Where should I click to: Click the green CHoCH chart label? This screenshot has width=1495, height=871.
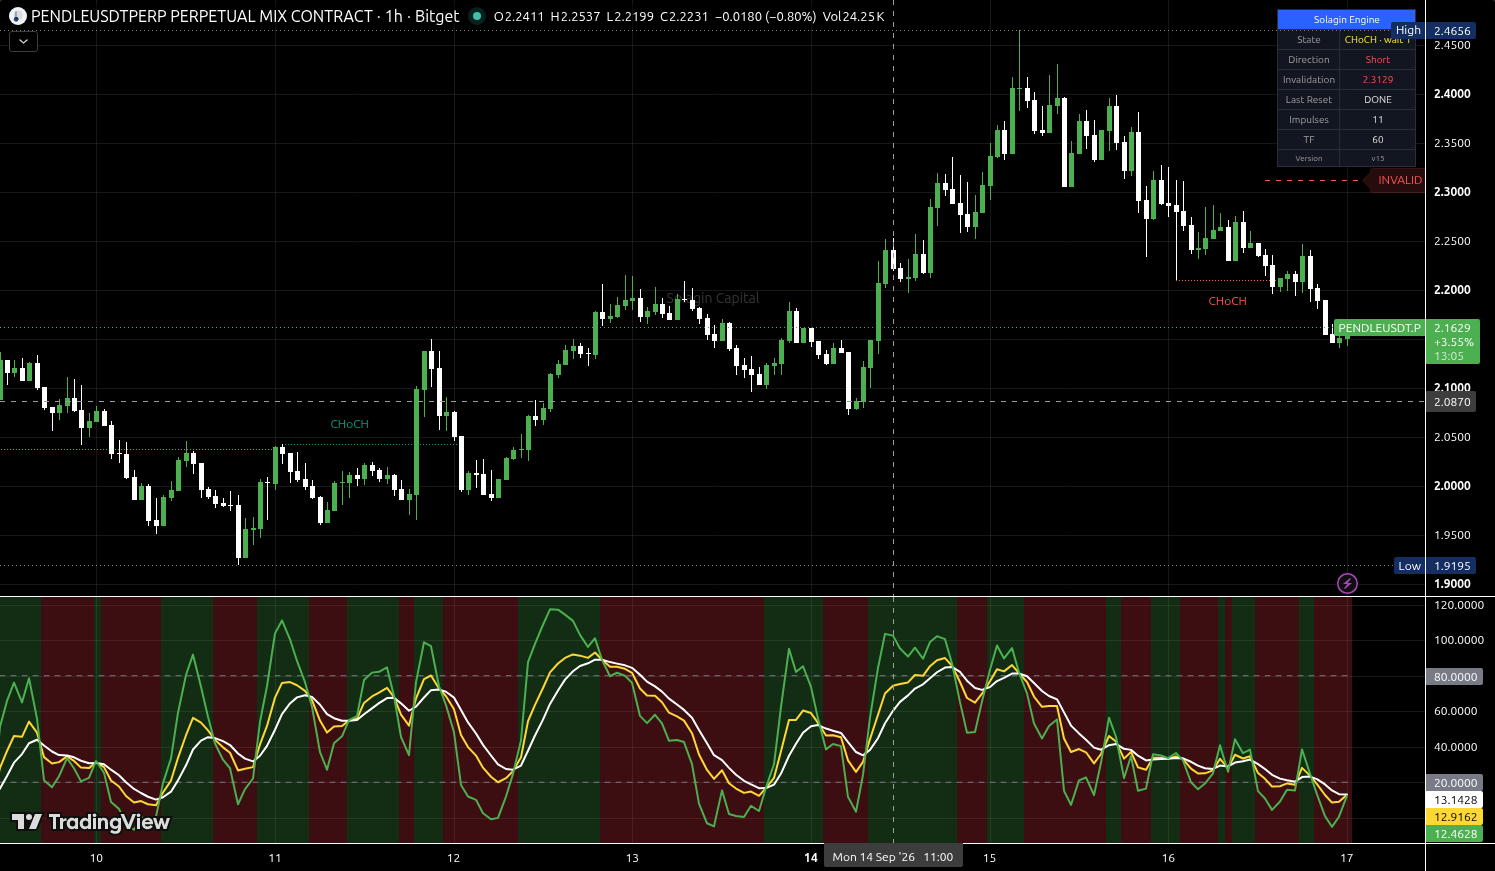[x=349, y=424]
